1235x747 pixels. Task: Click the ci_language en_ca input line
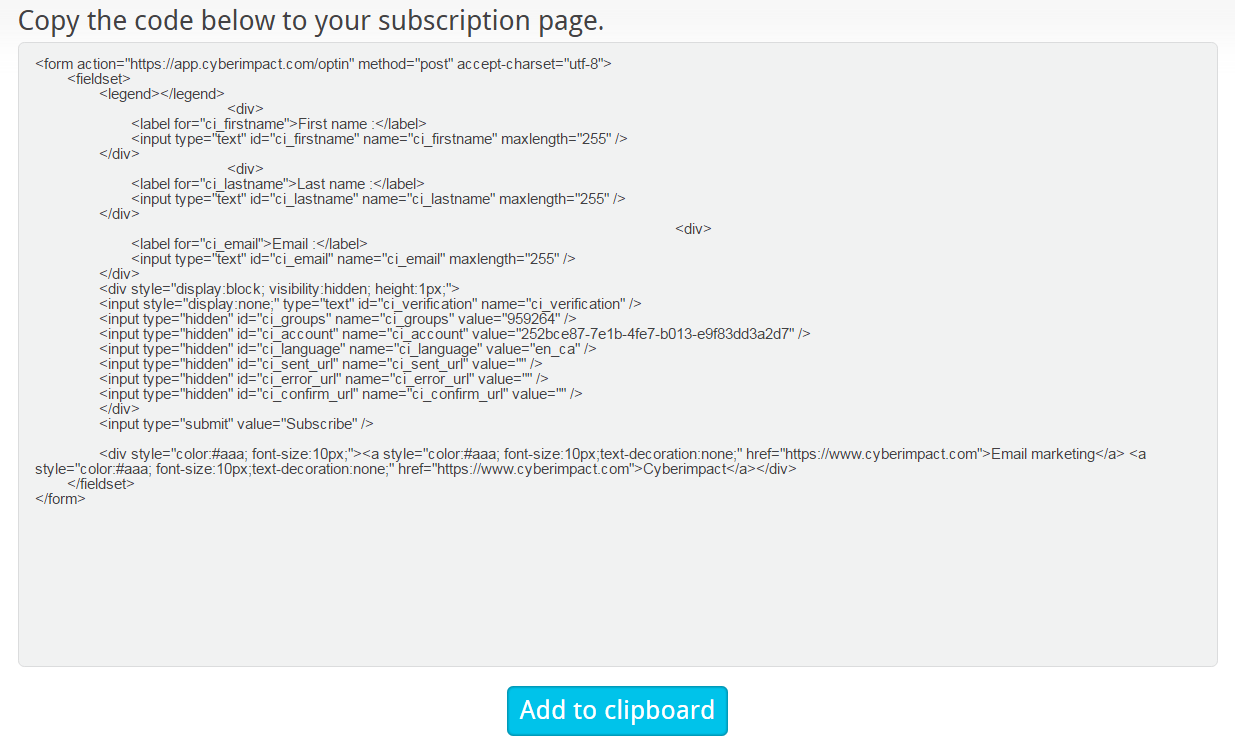(x=347, y=349)
